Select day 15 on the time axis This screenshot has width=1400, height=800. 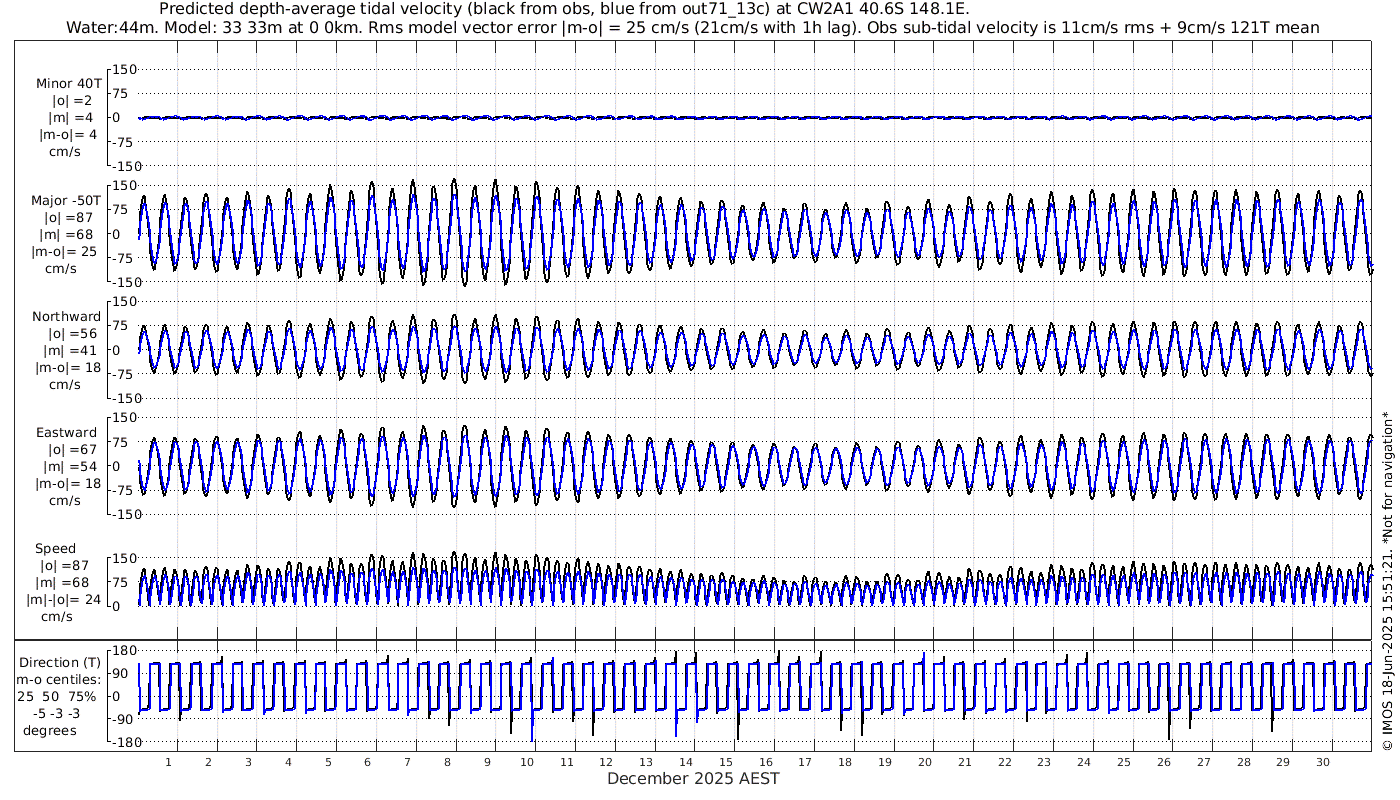tap(726, 762)
